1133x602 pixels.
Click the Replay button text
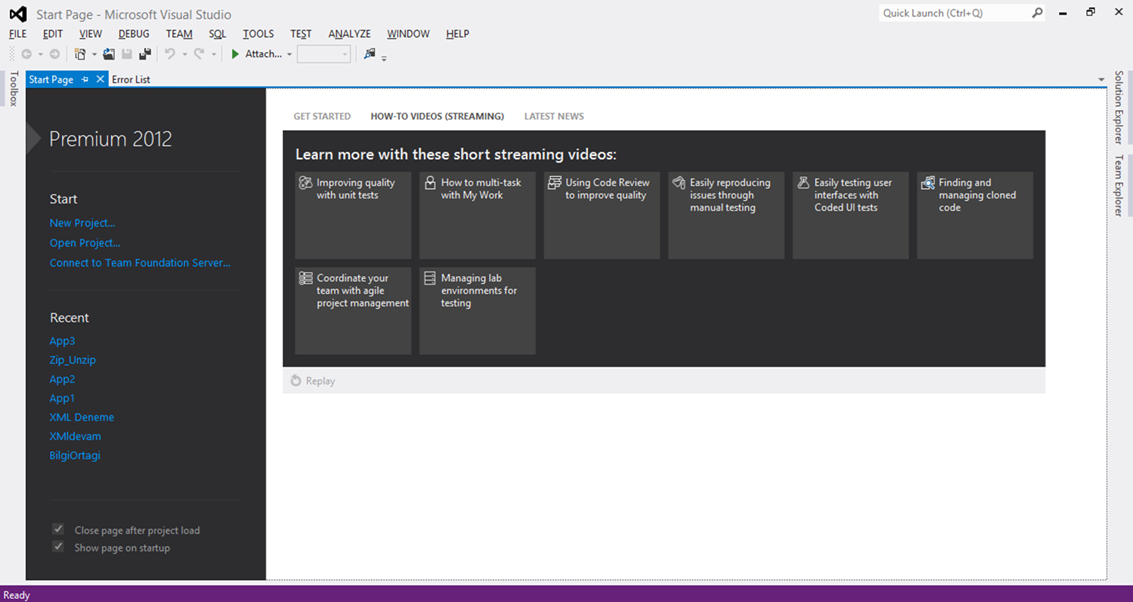pos(320,381)
